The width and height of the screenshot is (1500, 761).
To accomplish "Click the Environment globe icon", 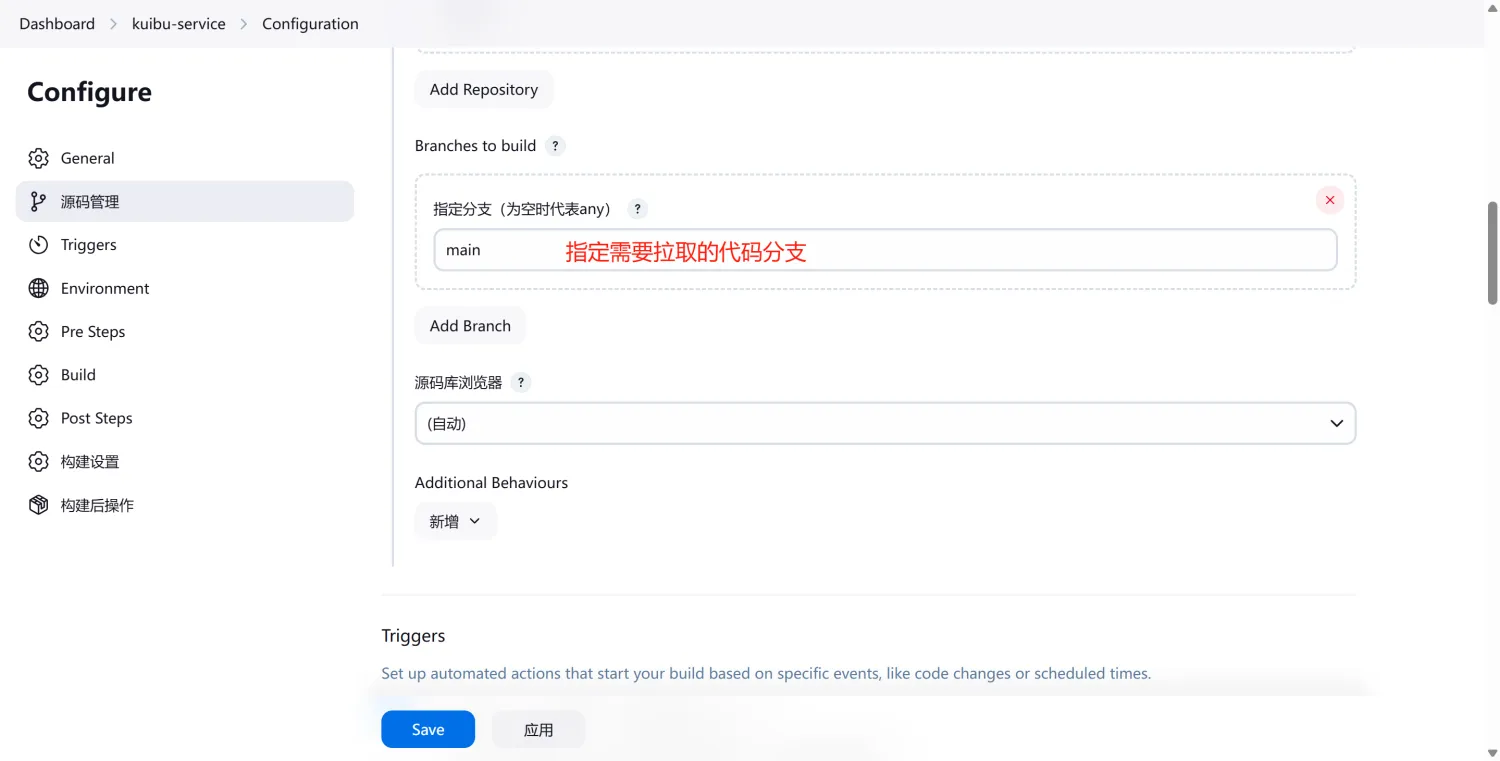I will [38, 288].
